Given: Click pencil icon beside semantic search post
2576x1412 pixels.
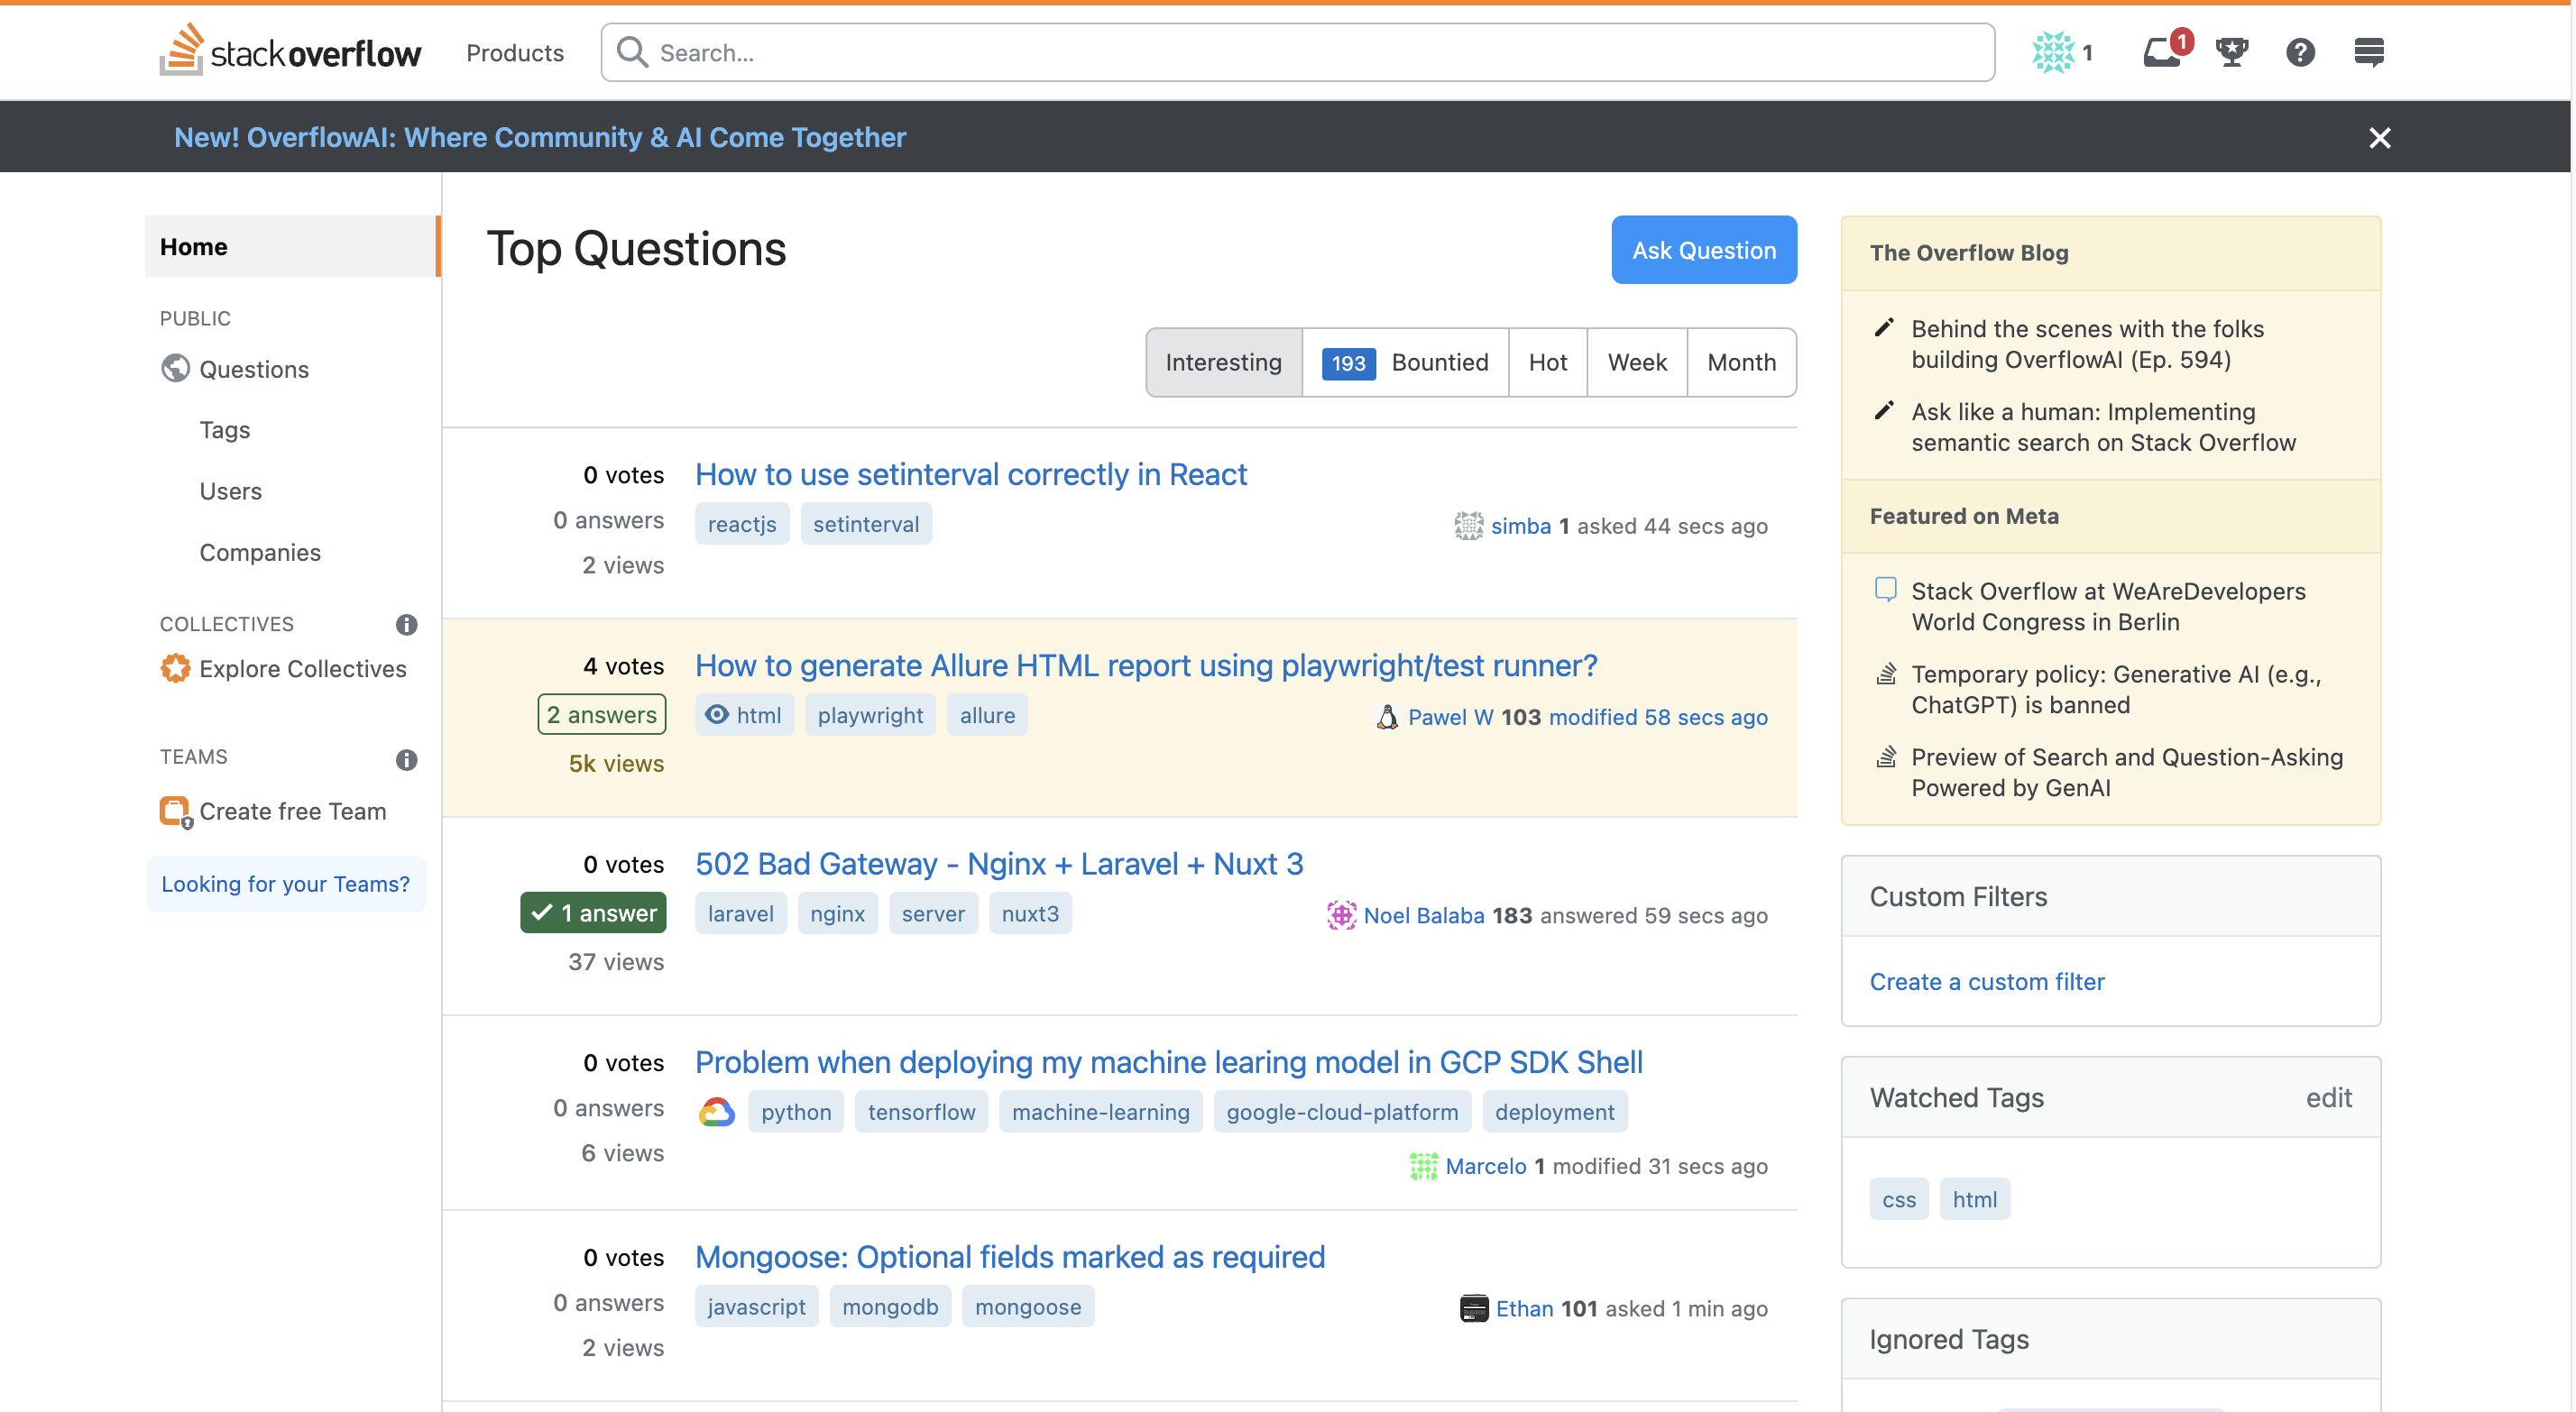Looking at the screenshot, I should point(1884,411).
